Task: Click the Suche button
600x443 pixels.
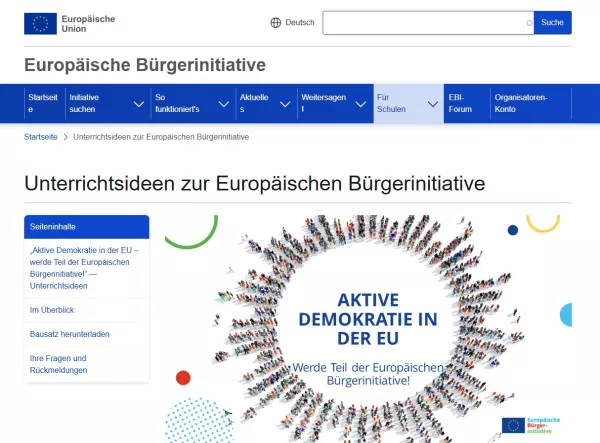Action: [x=553, y=23]
